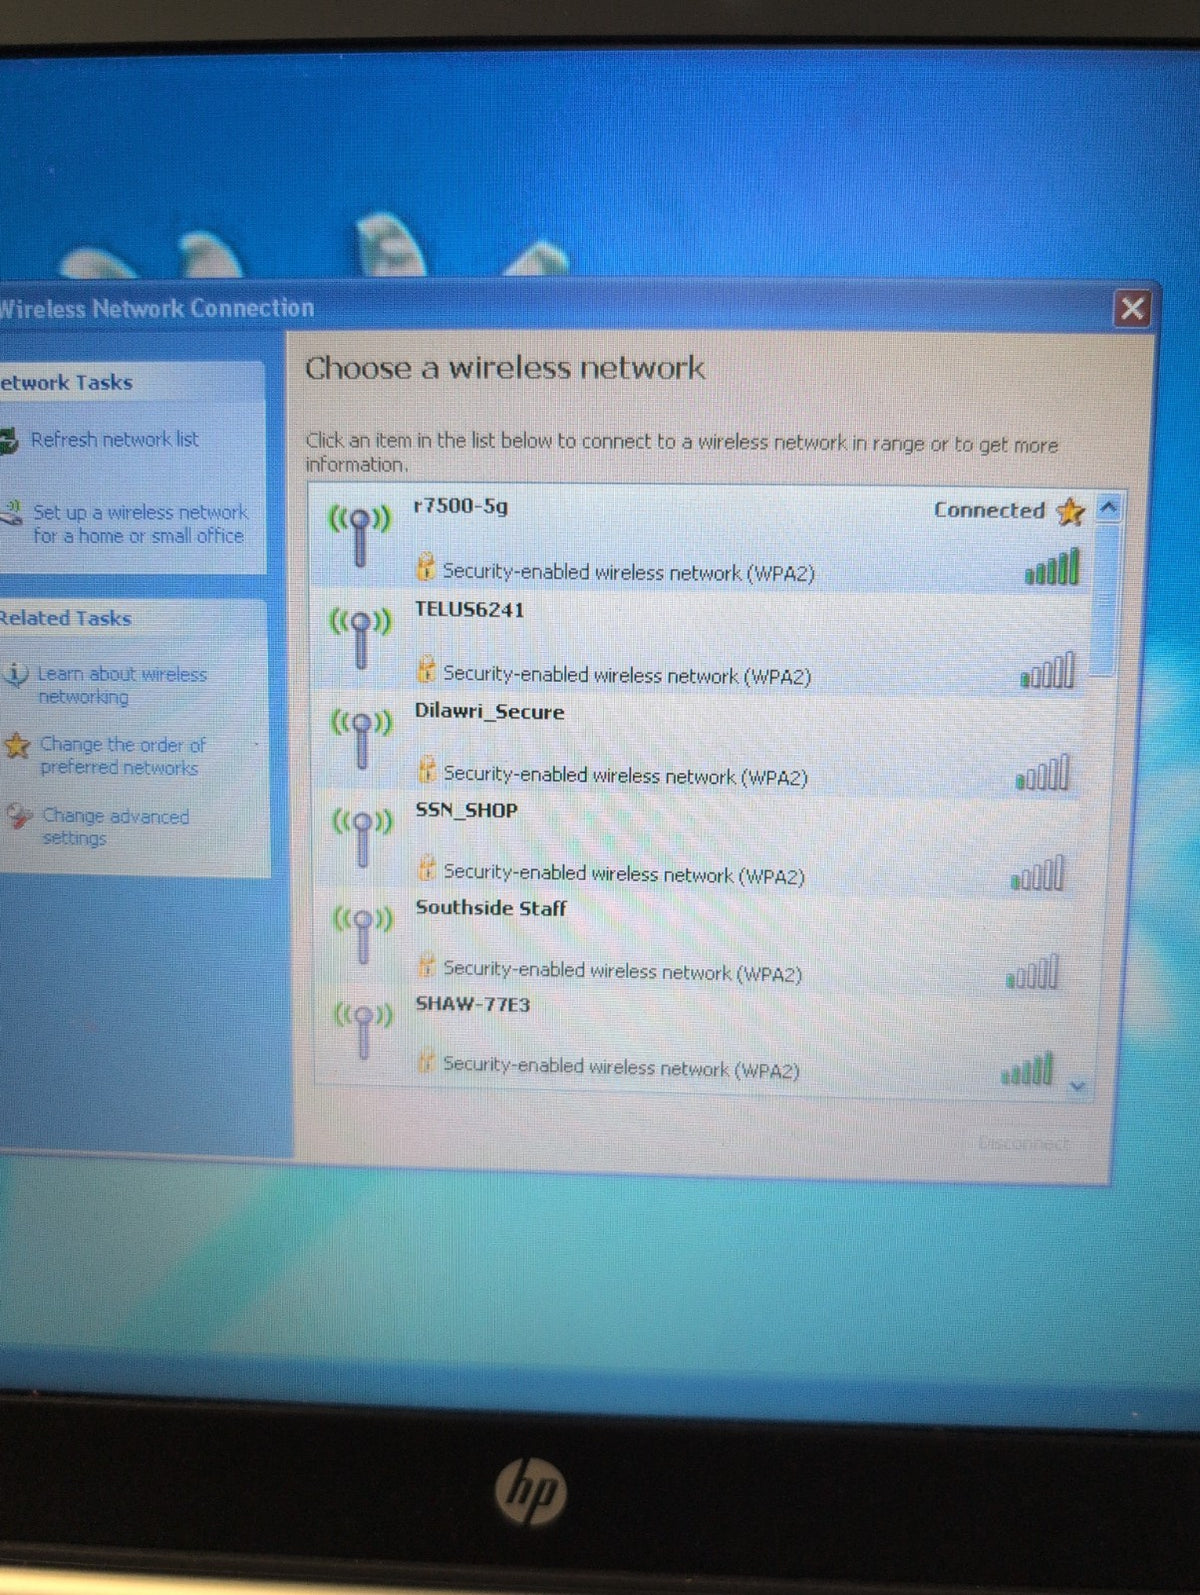Click the antenna icon for Dilawri_Secure
This screenshot has width=1200, height=1595.
(362, 738)
